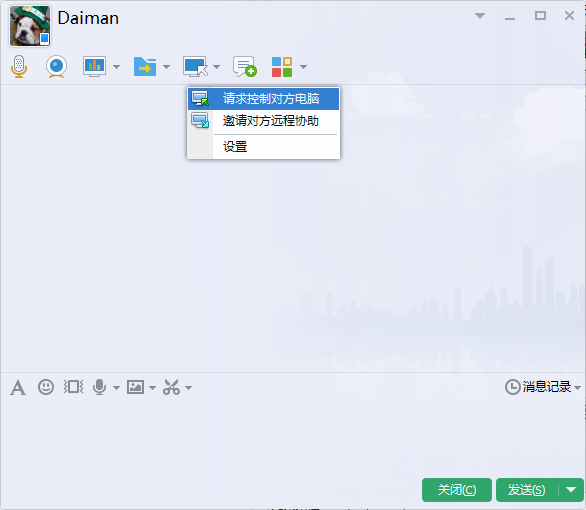Open the emoji smiley picker

(x=46, y=387)
